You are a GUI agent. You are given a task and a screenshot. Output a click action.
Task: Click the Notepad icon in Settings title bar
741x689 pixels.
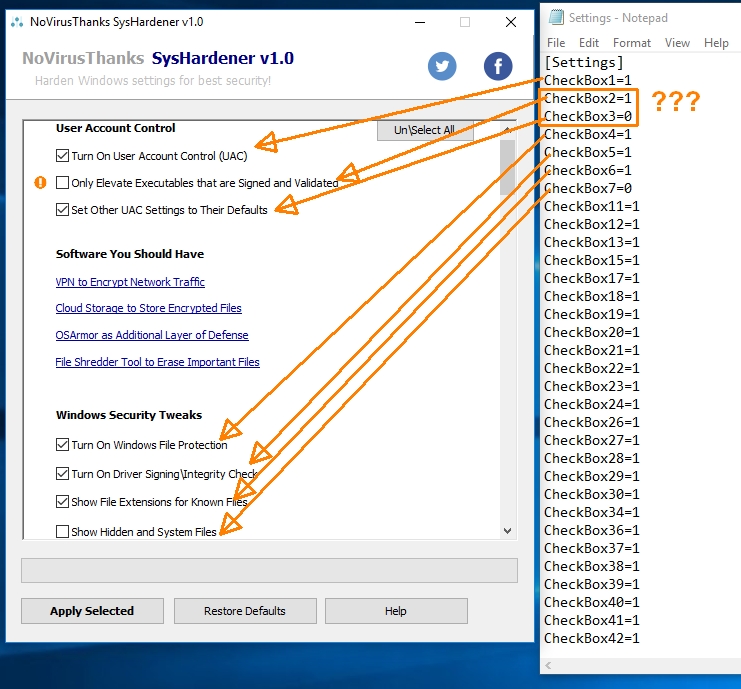coord(556,17)
